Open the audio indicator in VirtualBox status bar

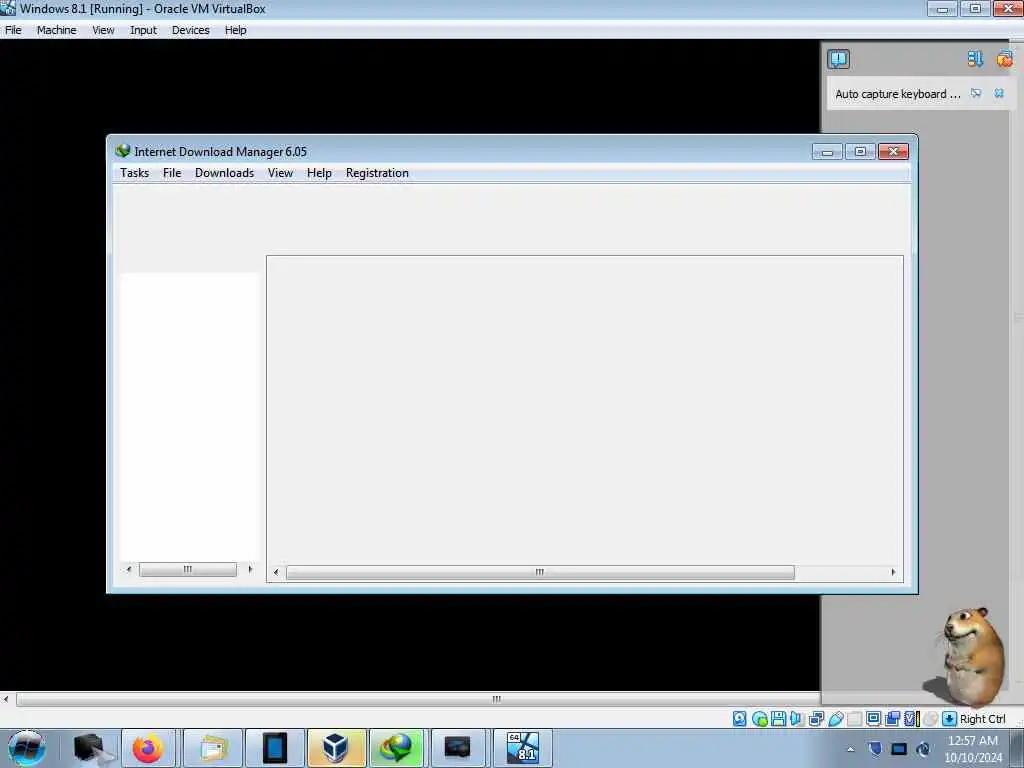point(797,719)
